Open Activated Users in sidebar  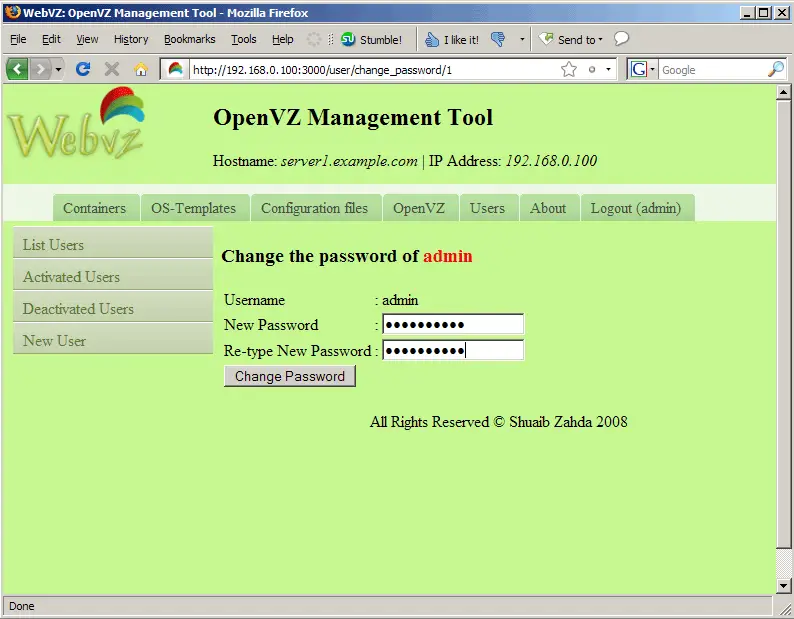point(113,277)
